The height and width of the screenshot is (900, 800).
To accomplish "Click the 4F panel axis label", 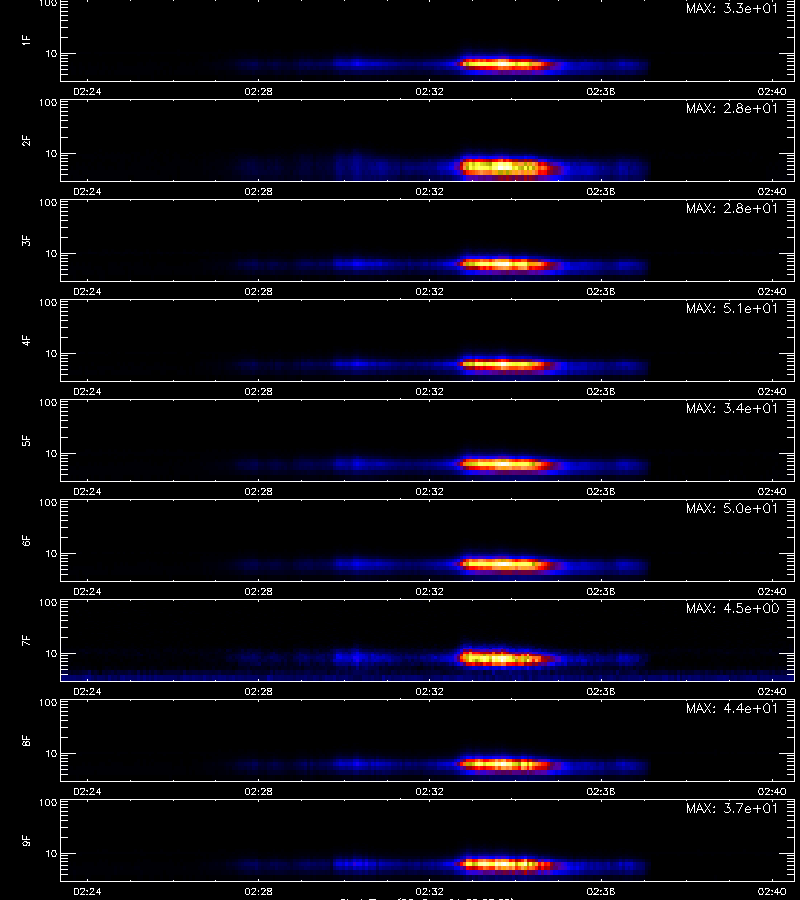I will (26, 340).
